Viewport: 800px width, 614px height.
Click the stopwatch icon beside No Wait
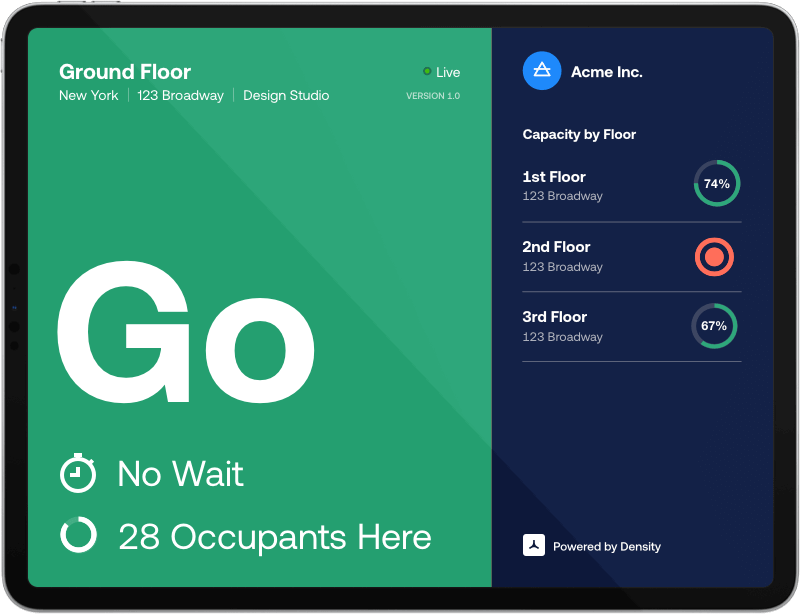(x=78, y=473)
